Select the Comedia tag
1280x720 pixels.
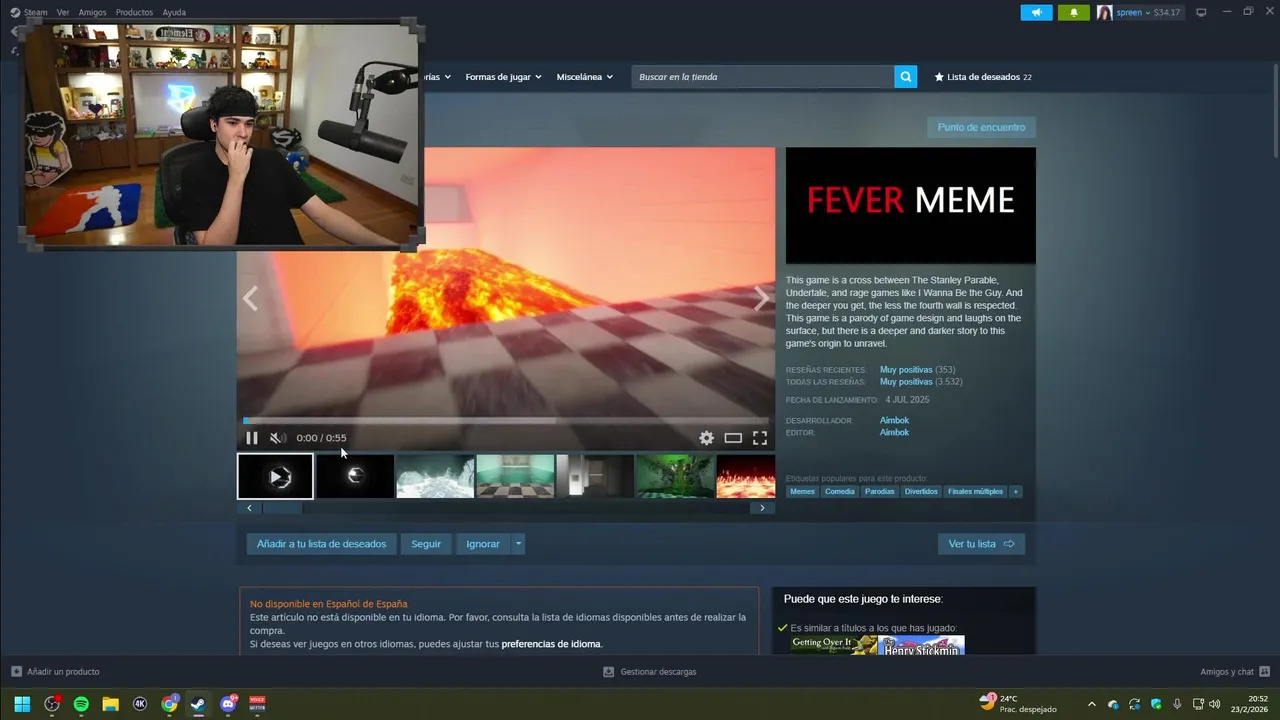coord(840,492)
